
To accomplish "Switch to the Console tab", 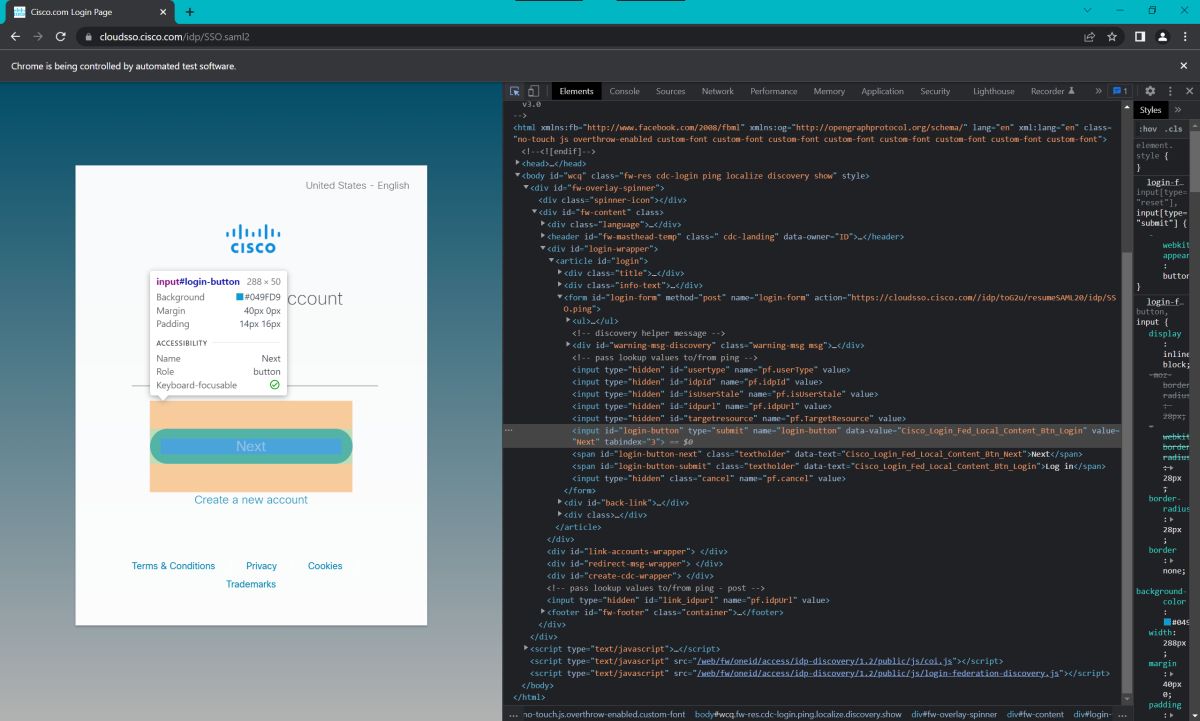I will coord(624,91).
